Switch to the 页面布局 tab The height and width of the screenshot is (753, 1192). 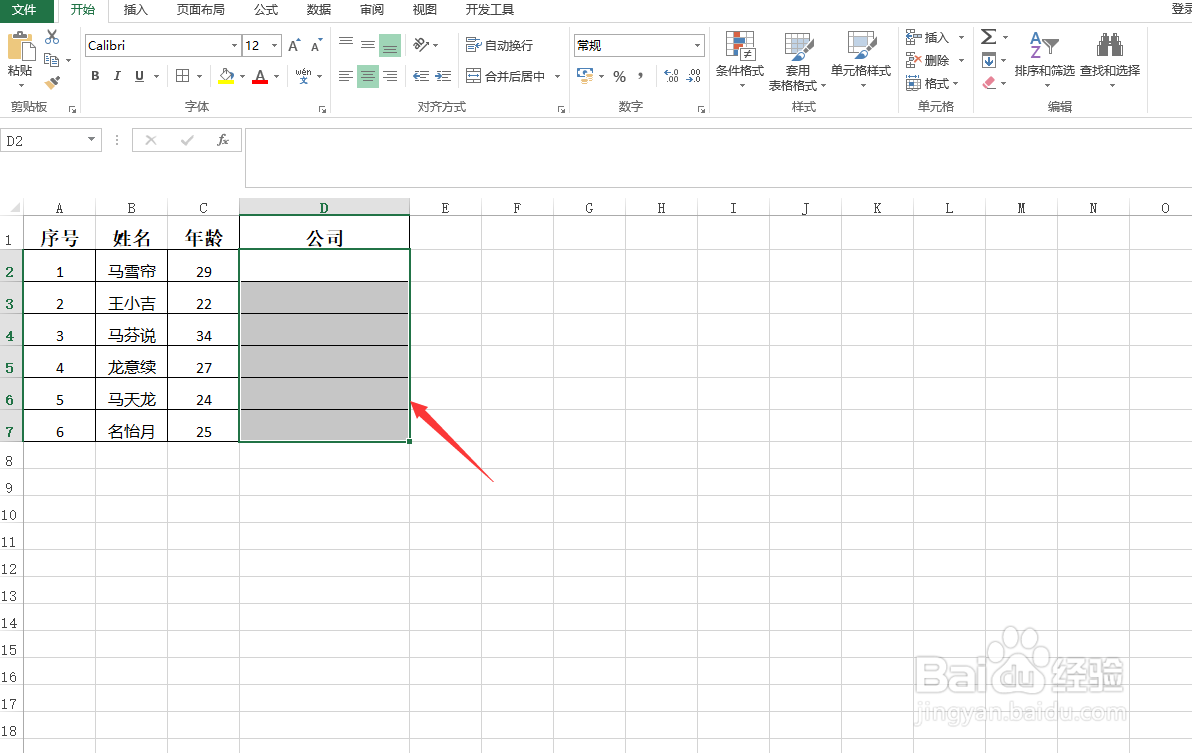[x=200, y=10]
